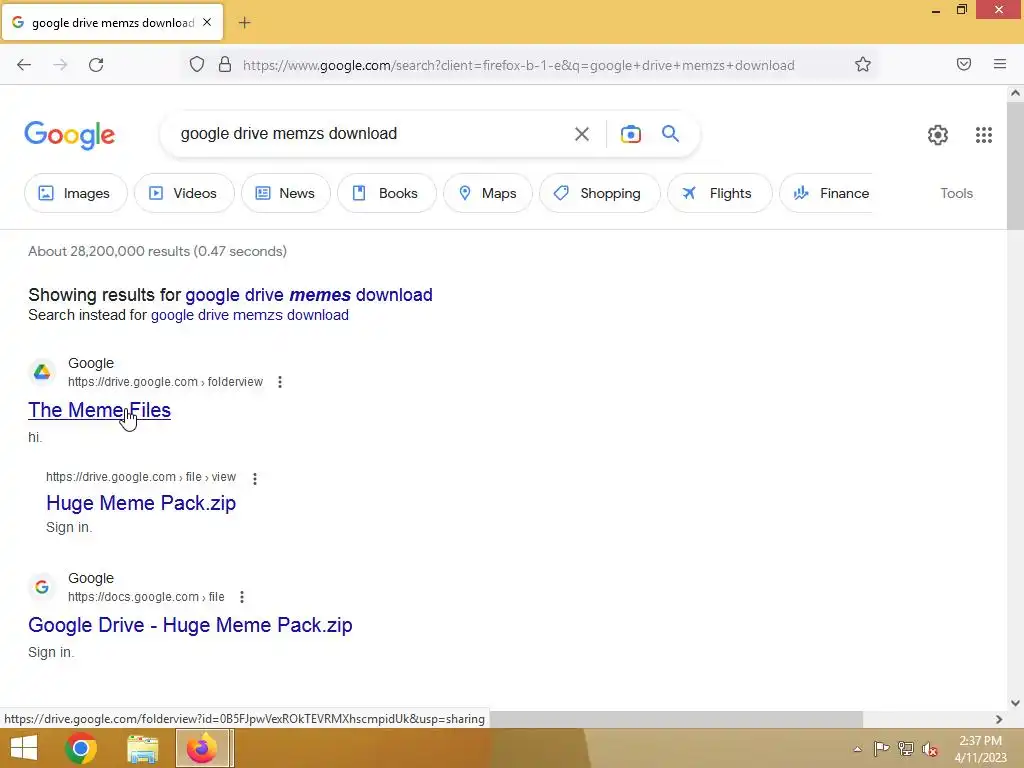Filter results by Finance
Image resolution: width=1024 pixels, height=768 pixels.
pos(827,193)
